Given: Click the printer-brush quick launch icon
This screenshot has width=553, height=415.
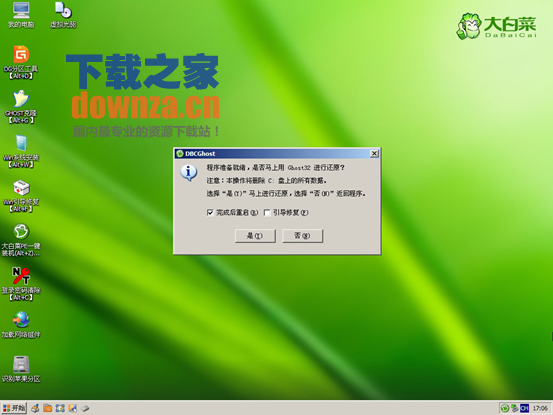Looking at the screenshot, I should pyautogui.click(x=35, y=408).
